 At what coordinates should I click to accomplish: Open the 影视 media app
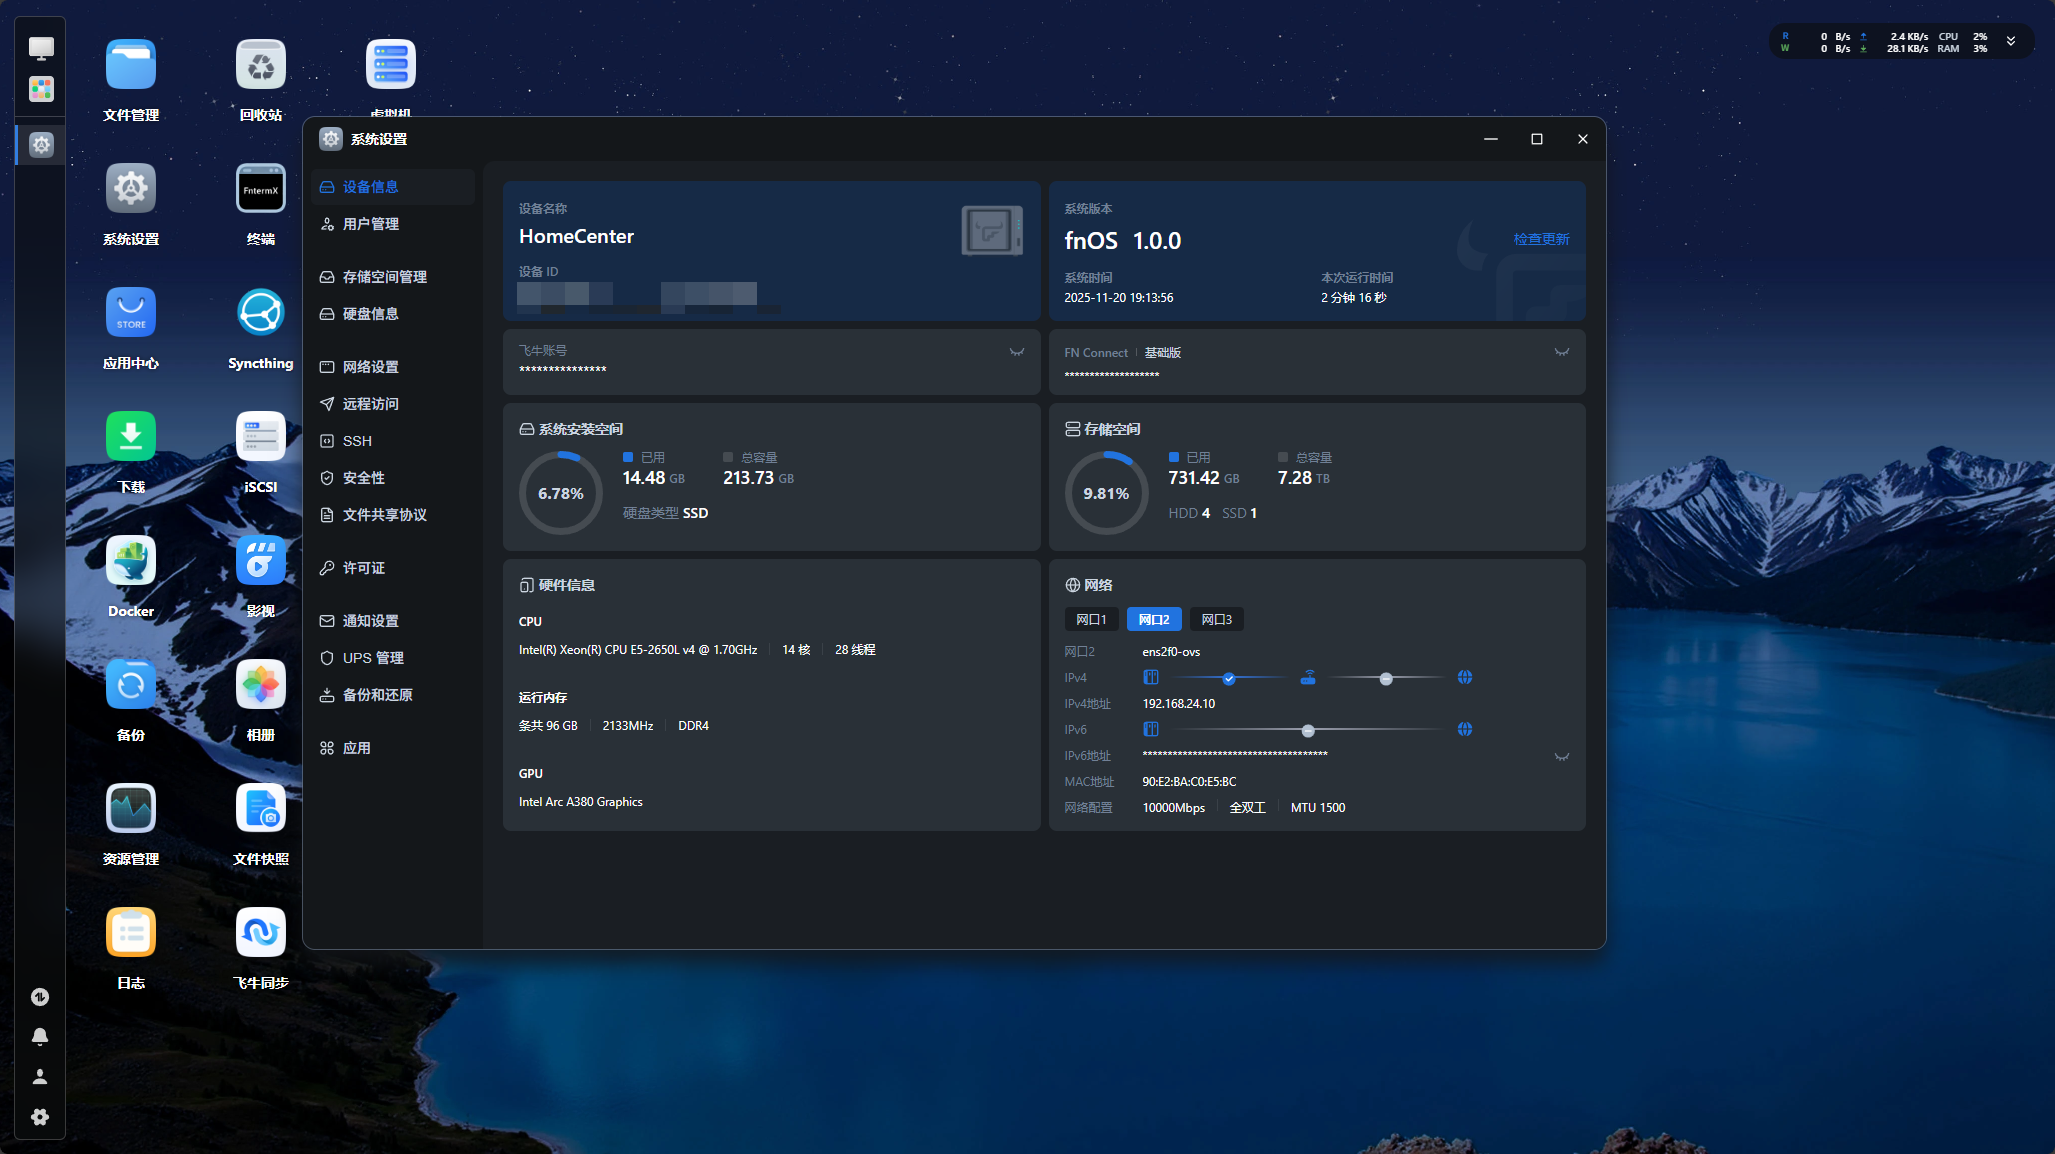point(260,561)
